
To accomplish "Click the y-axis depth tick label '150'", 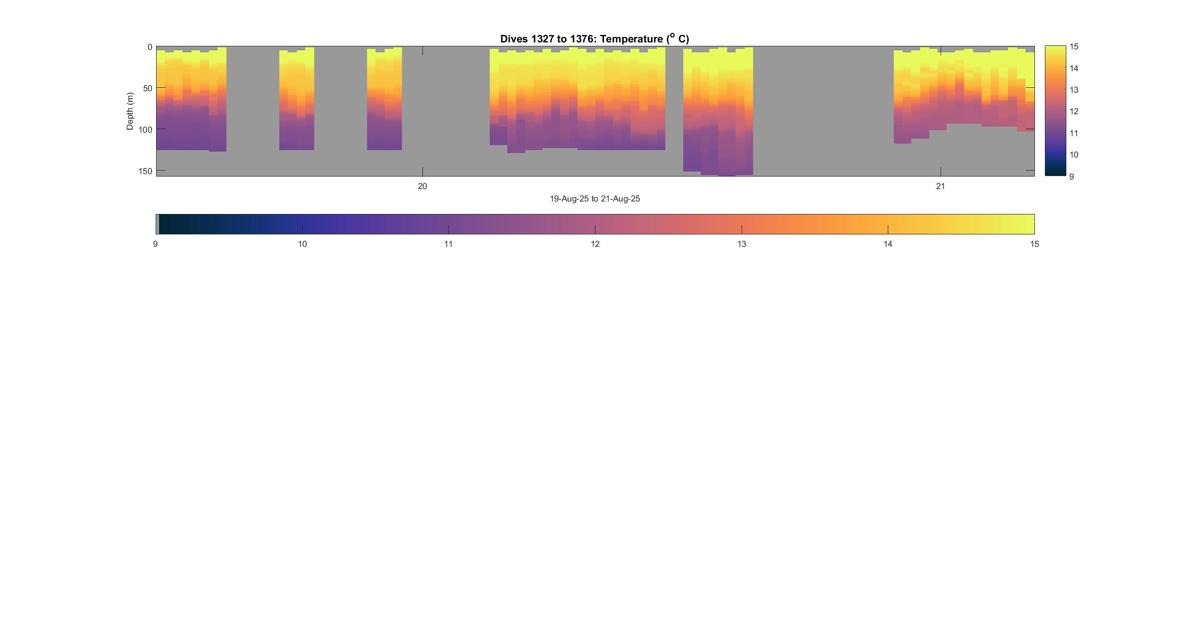I will 144,171.
